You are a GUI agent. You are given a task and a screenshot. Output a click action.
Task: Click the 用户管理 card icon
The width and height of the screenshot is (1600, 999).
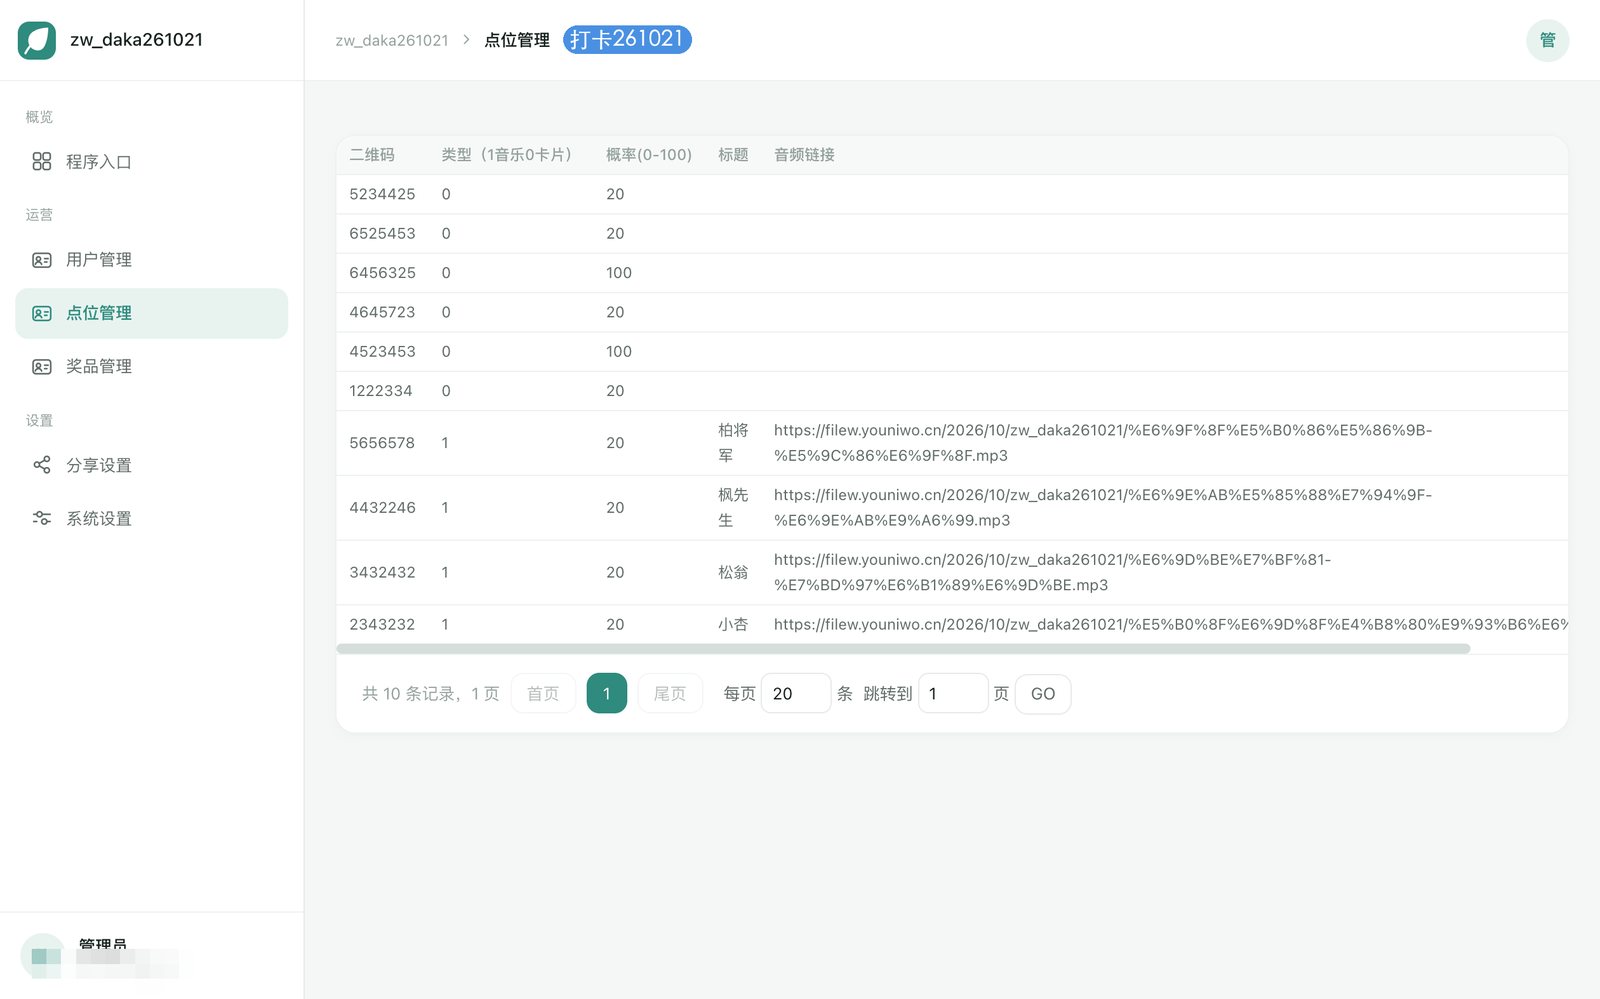42,260
